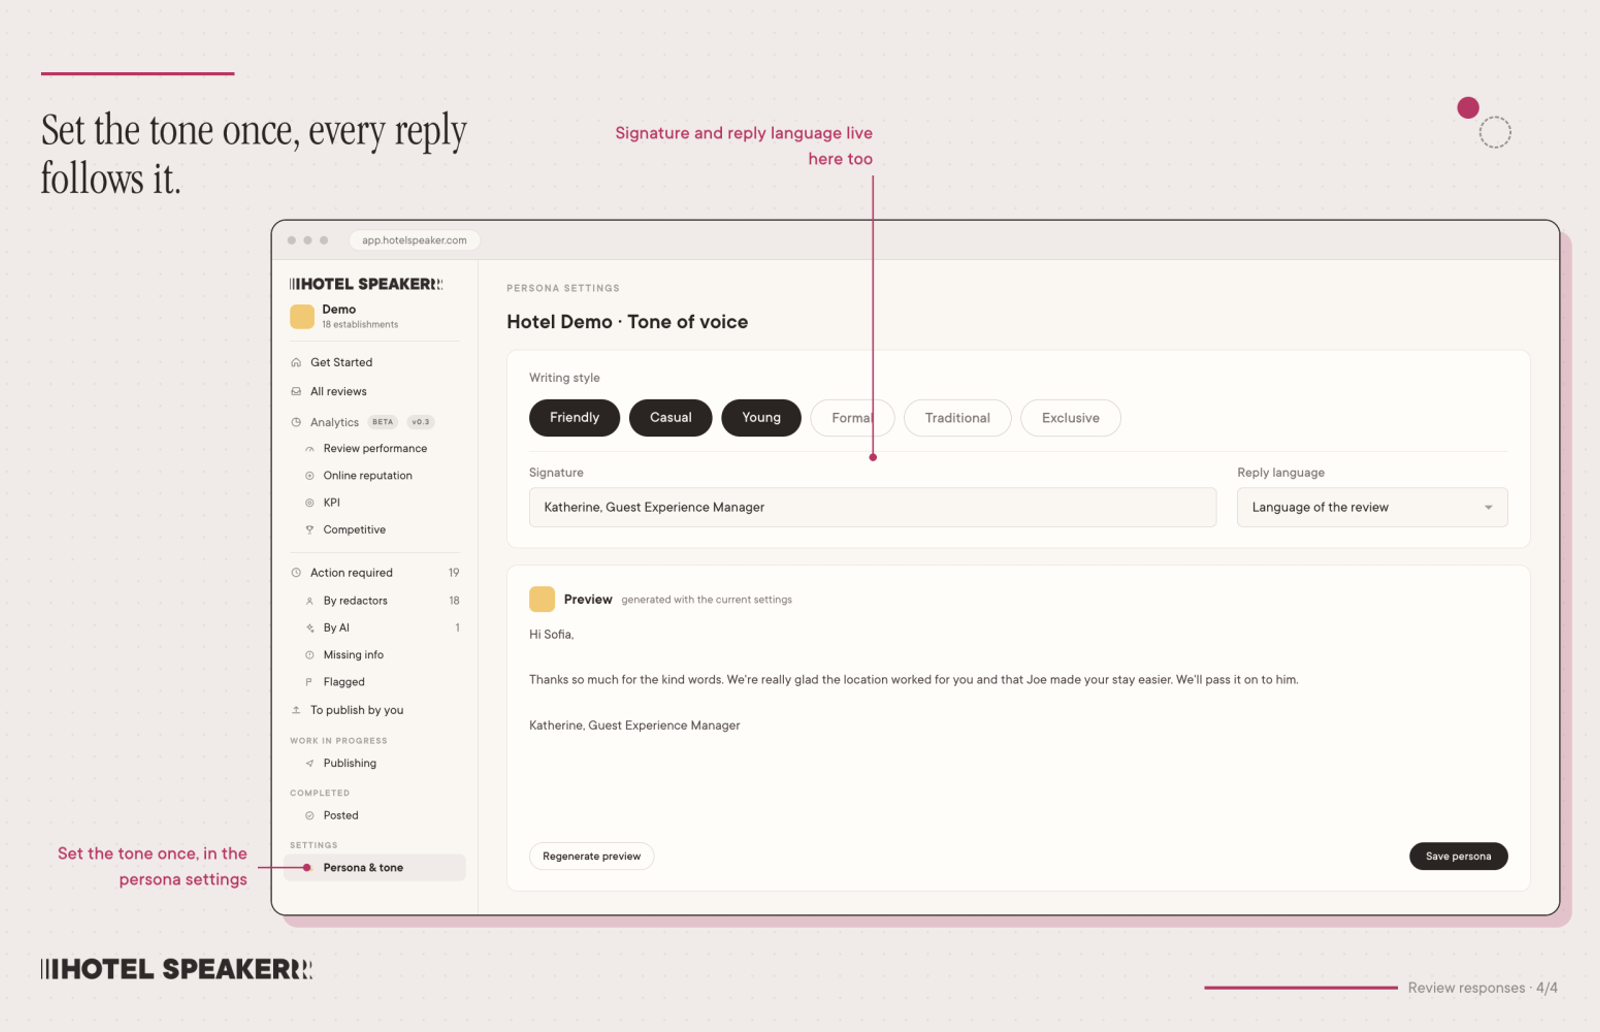The width and height of the screenshot is (1600, 1032).
Task: Click the preview signature 'Katherine, Guest Experience Manager'
Action: click(634, 726)
